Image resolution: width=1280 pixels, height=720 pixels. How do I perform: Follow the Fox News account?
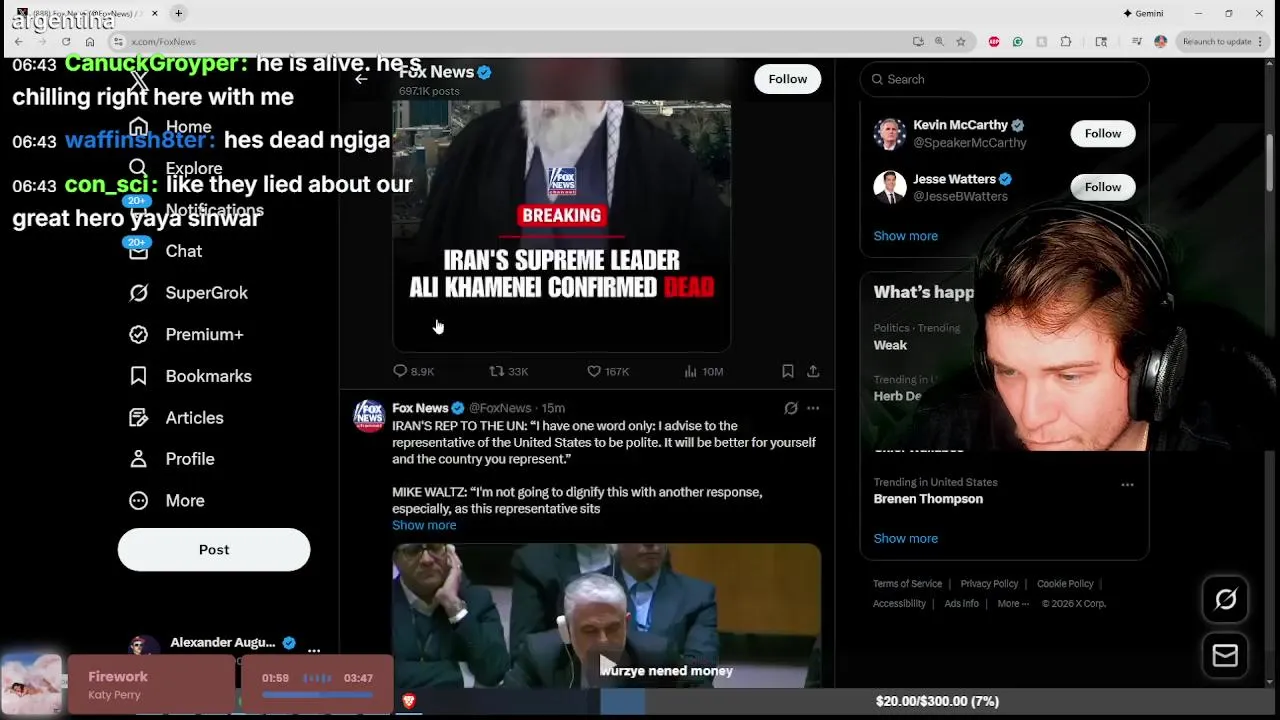[x=788, y=79]
